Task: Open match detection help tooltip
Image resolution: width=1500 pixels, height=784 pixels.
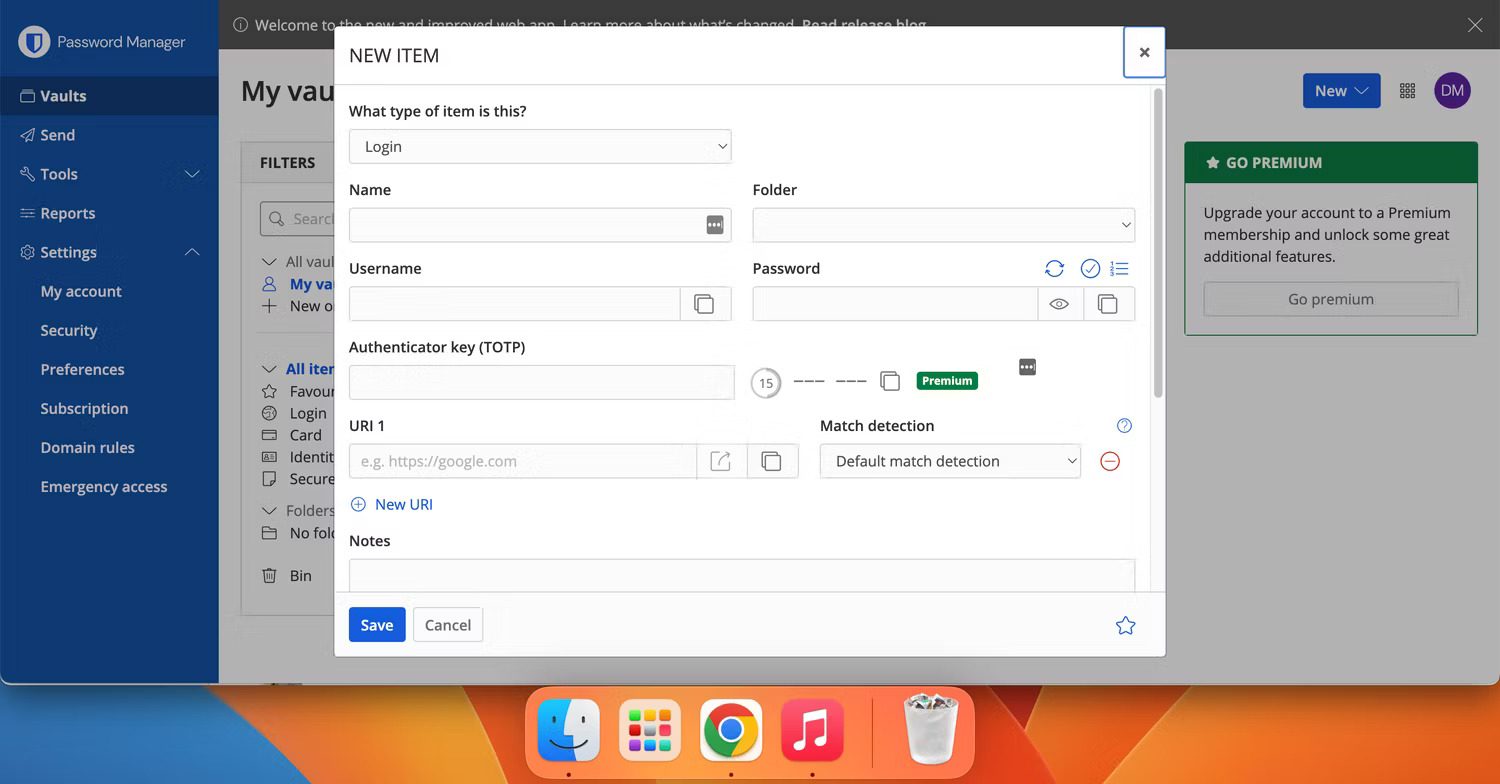Action: click(x=1123, y=425)
